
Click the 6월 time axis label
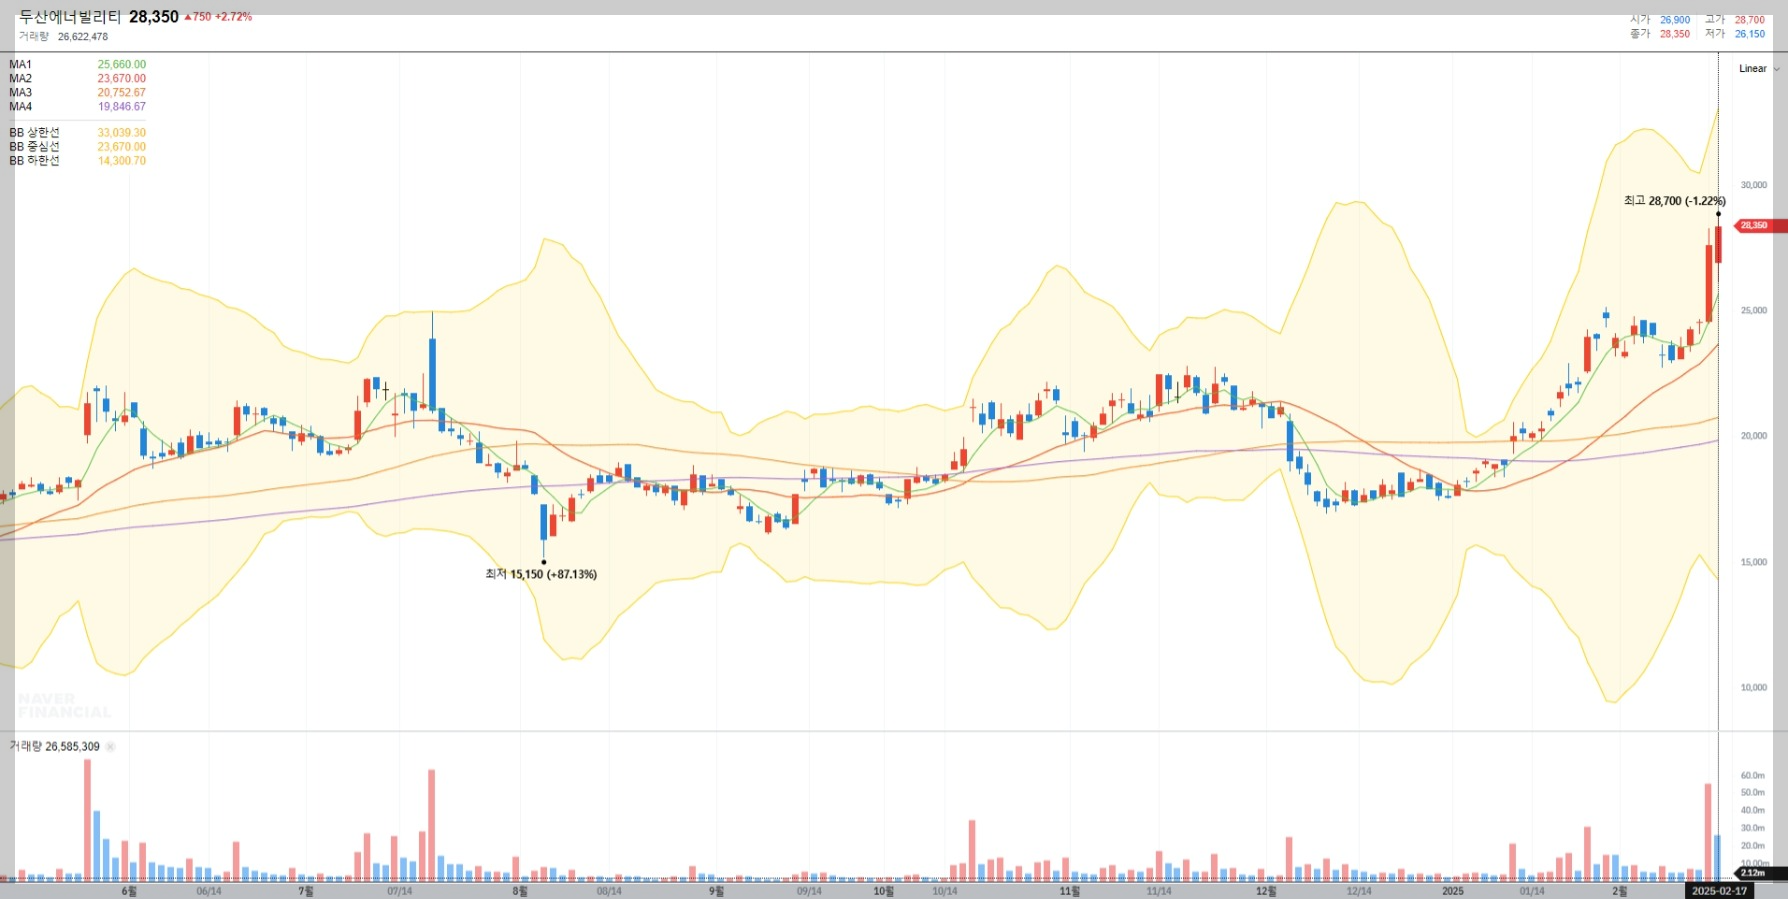click(129, 891)
